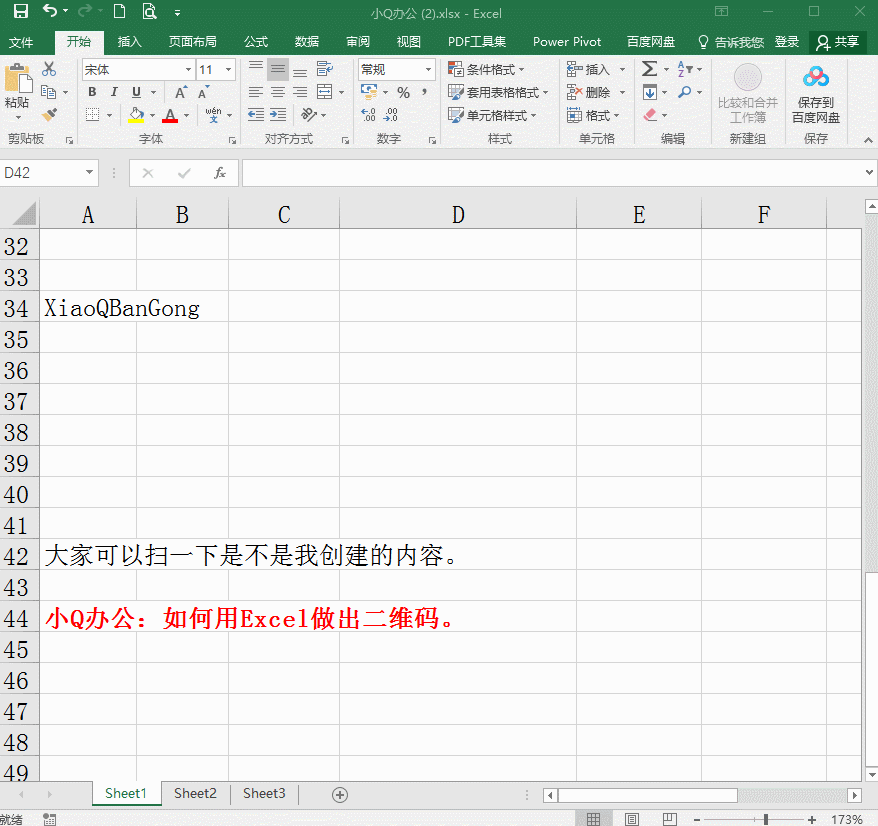Viewport: 878px width, 826px height.
Task: Open 套用表格格式 table format dropdown
Action: (498, 92)
